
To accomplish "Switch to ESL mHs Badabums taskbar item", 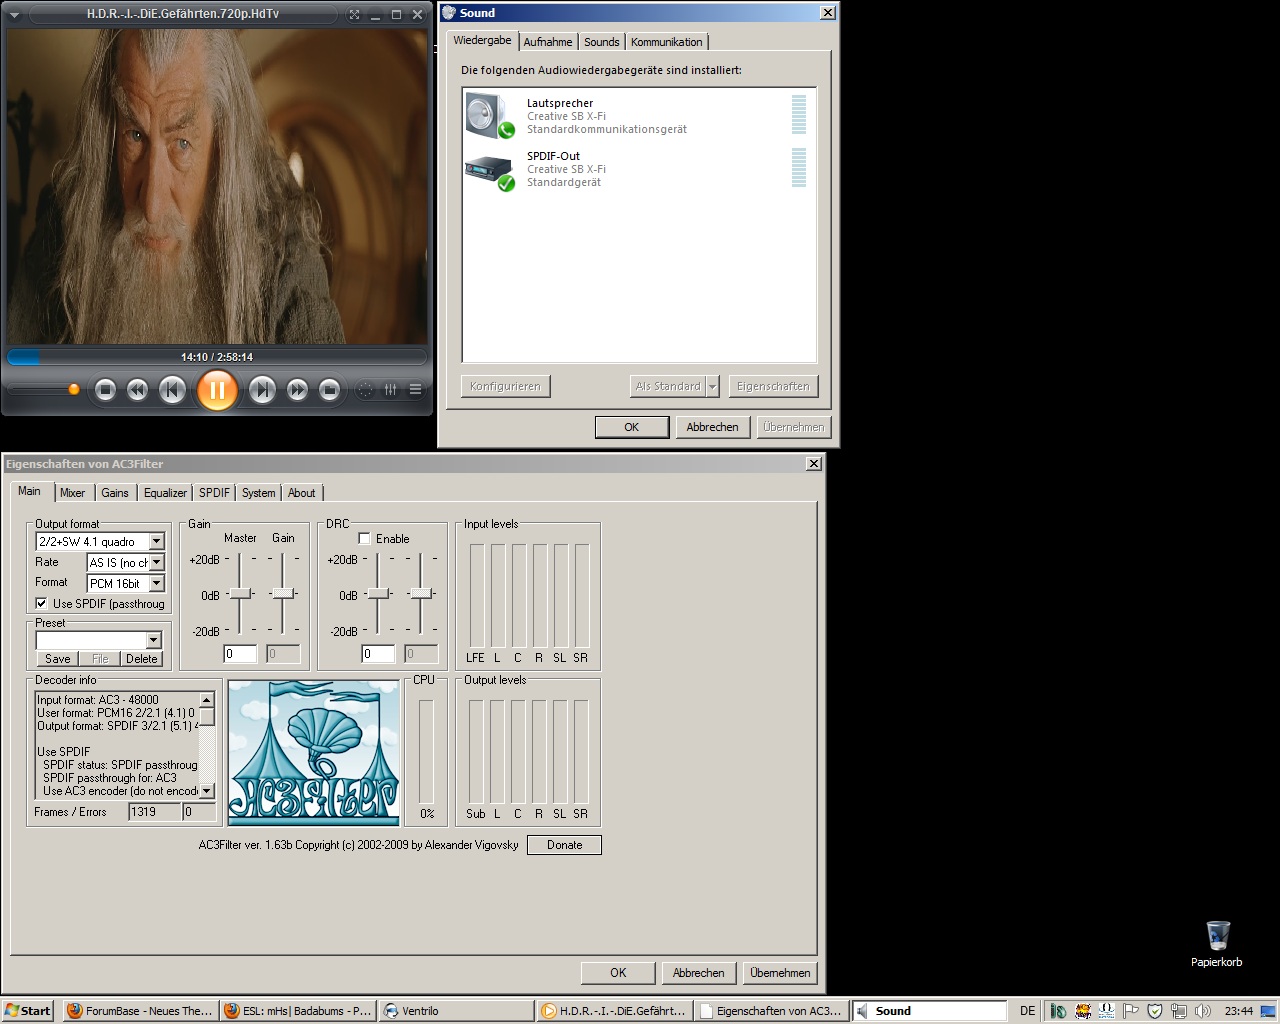I will pyautogui.click(x=298, y=1011).
